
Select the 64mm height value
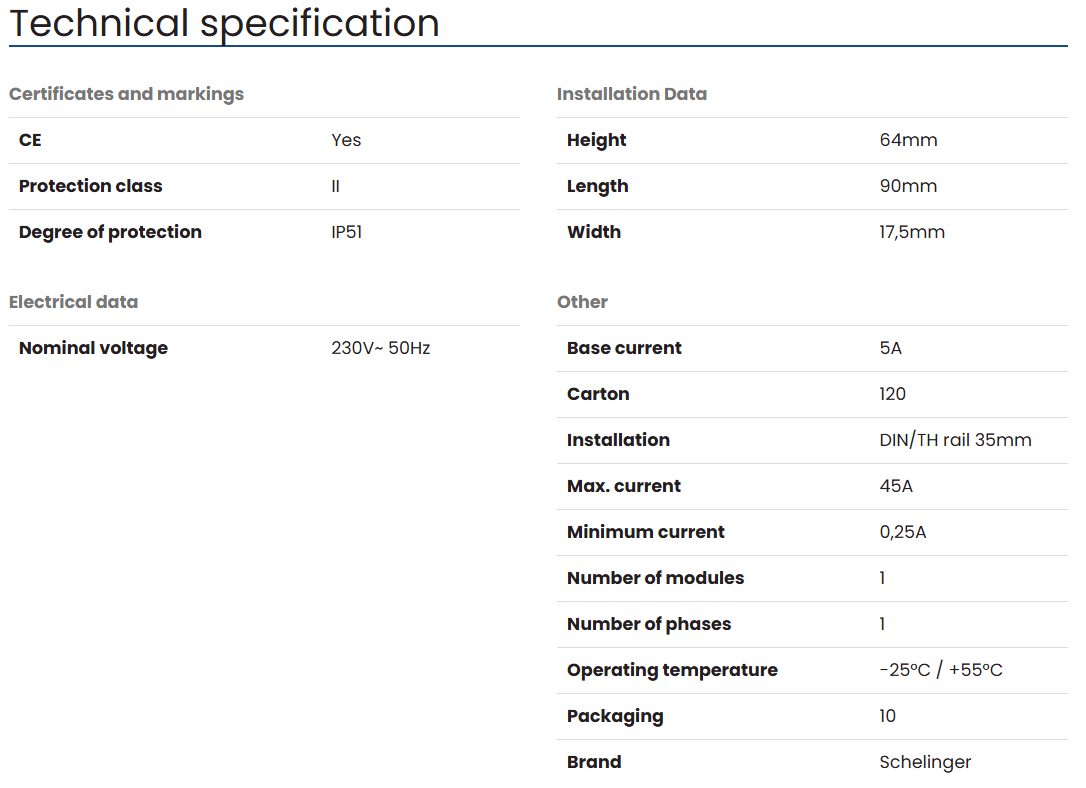[908, 140]
